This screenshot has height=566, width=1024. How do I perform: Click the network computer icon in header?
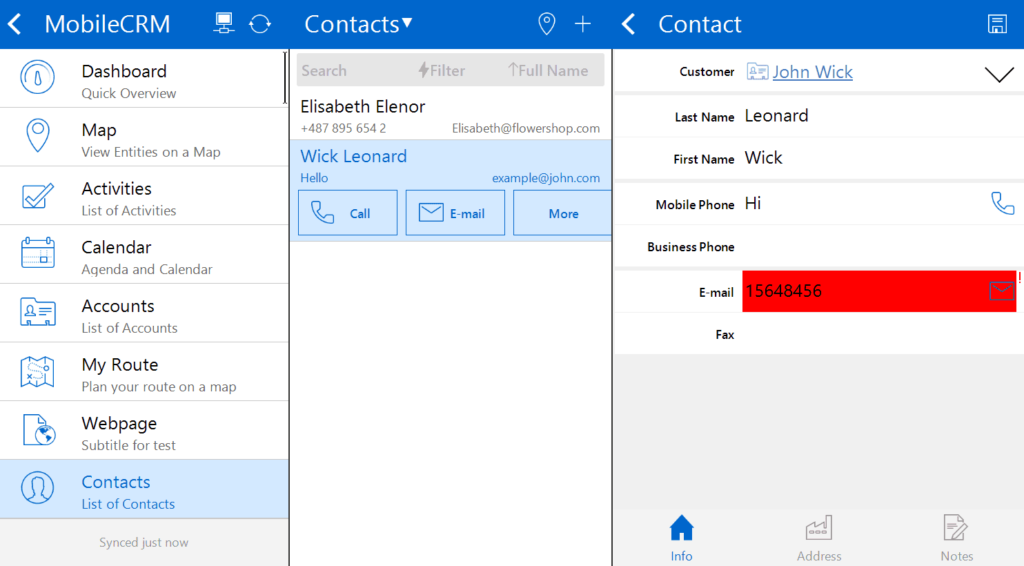(x=224, y=24)
